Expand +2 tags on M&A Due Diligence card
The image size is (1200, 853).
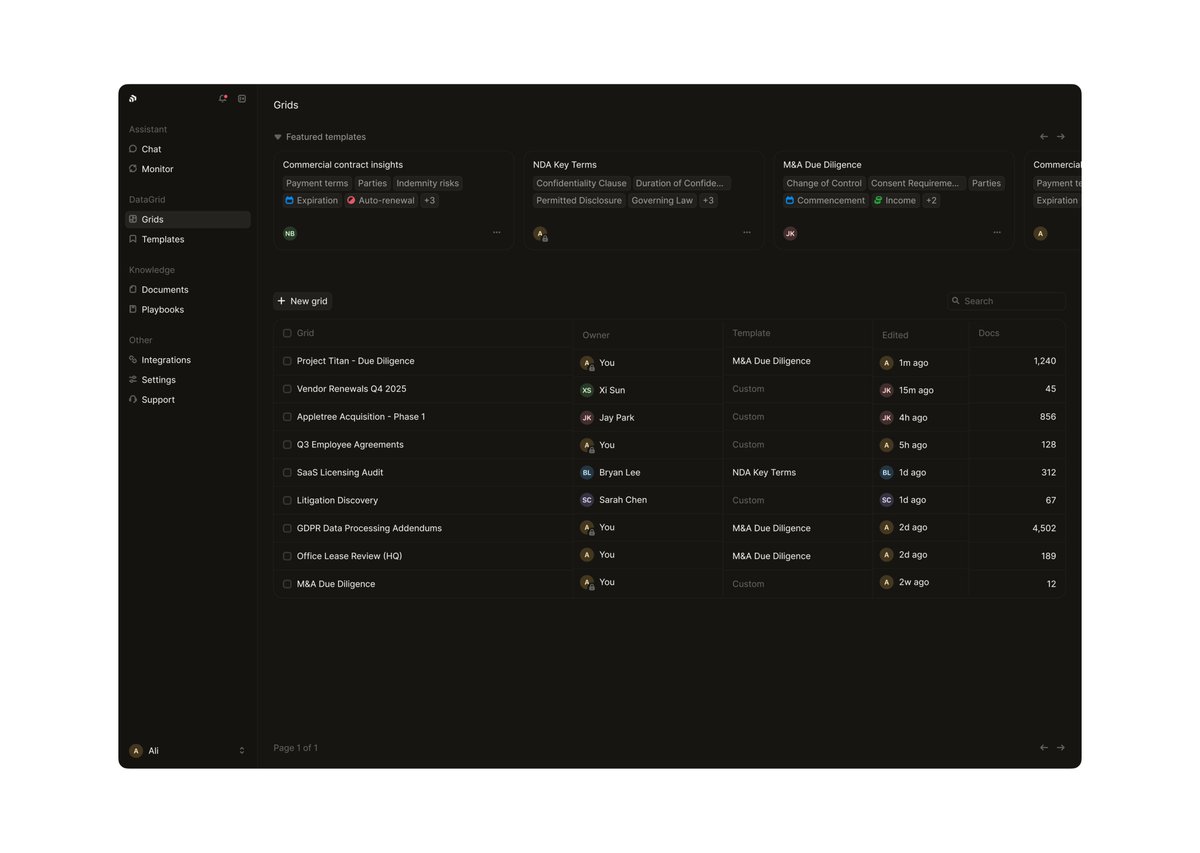click(931, 200)
